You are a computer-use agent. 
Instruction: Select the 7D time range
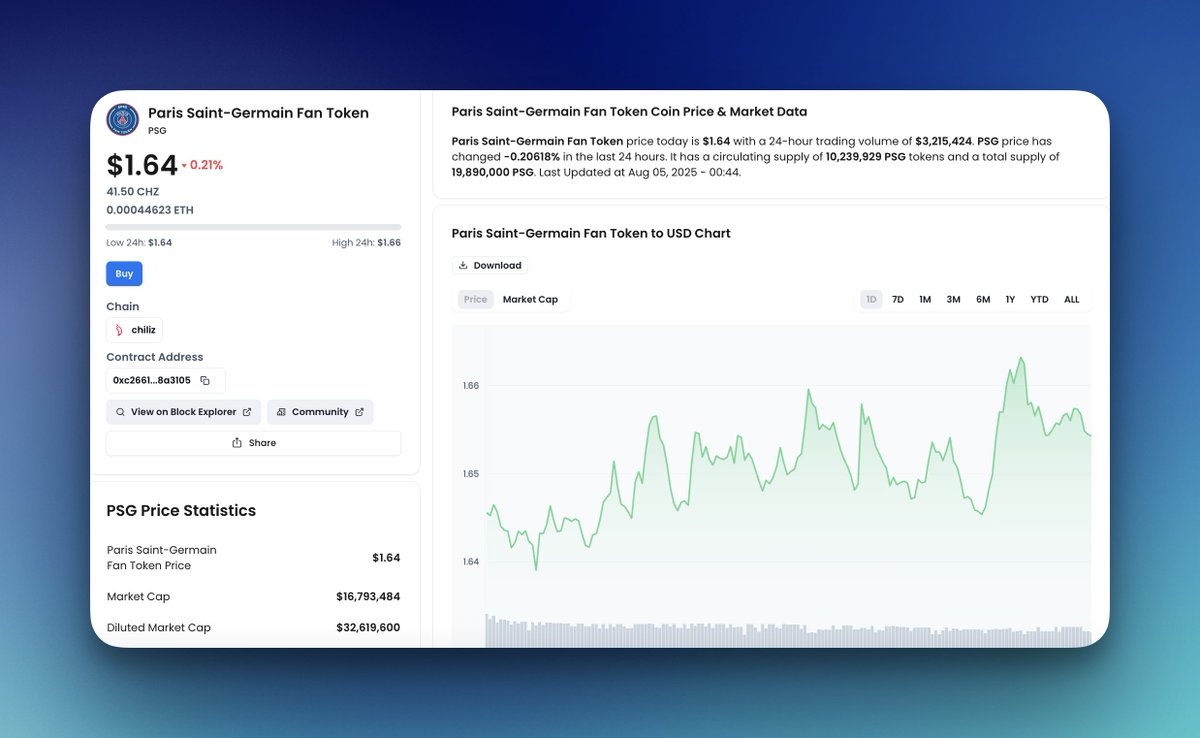pyautogui.click(x=898, y=300)
